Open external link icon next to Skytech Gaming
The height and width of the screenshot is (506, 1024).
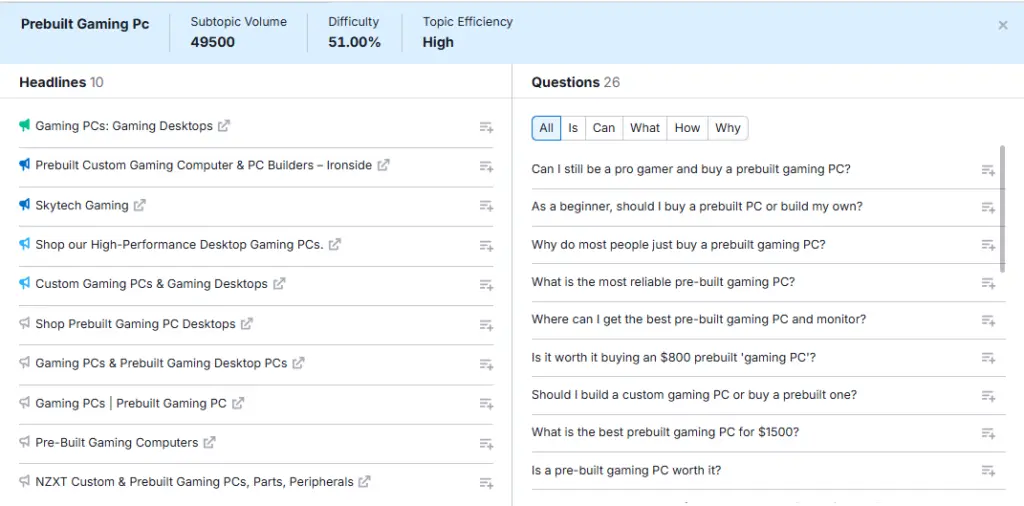click(x=140, y=205)
